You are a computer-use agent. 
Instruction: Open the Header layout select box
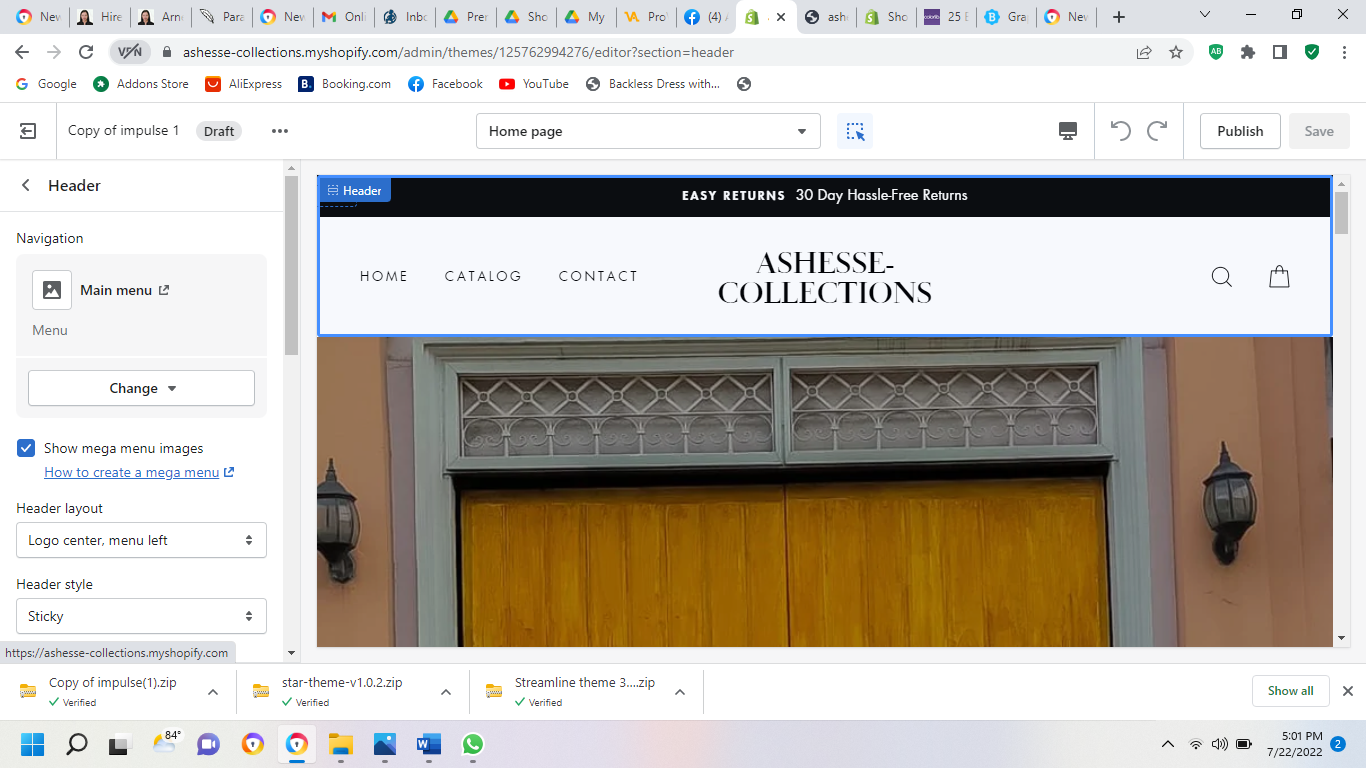[x=141, y=540]
